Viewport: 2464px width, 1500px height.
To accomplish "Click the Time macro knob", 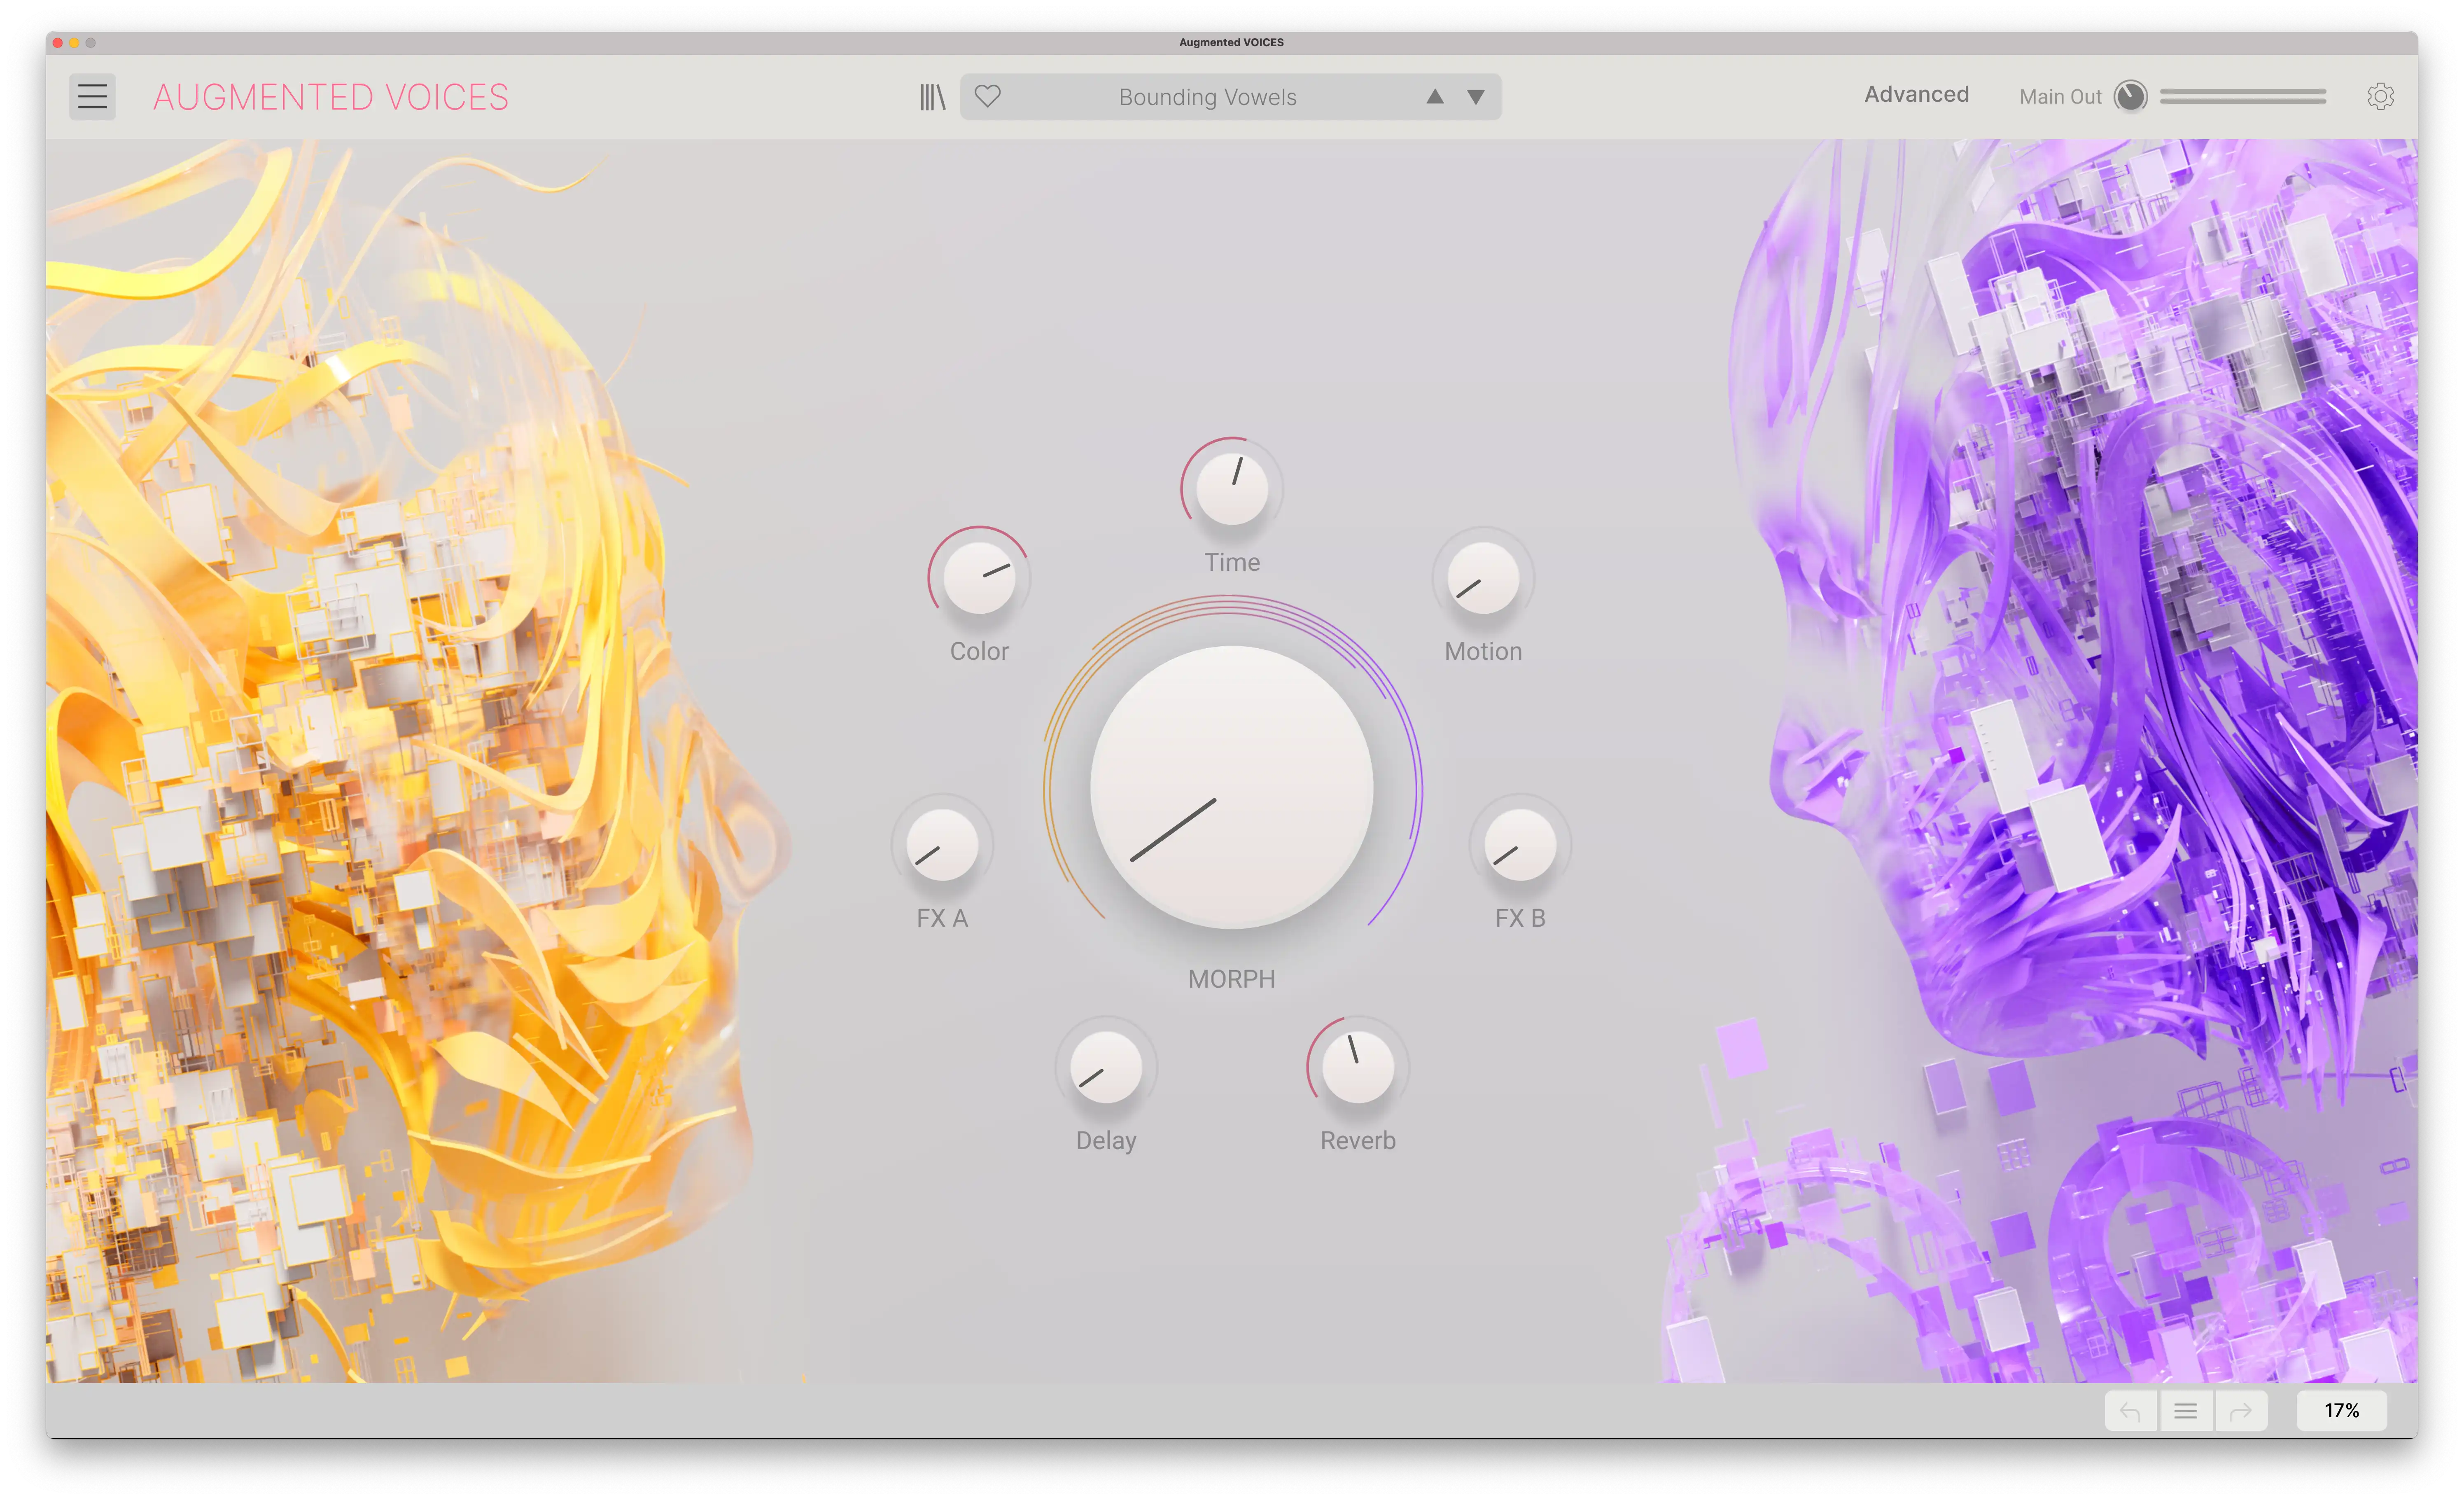I will [x=1231, y=489].
